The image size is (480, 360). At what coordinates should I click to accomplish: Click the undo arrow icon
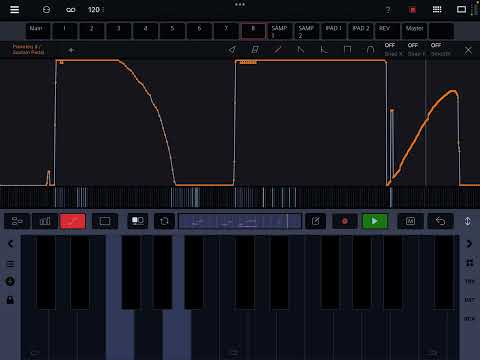click(440, 221)
